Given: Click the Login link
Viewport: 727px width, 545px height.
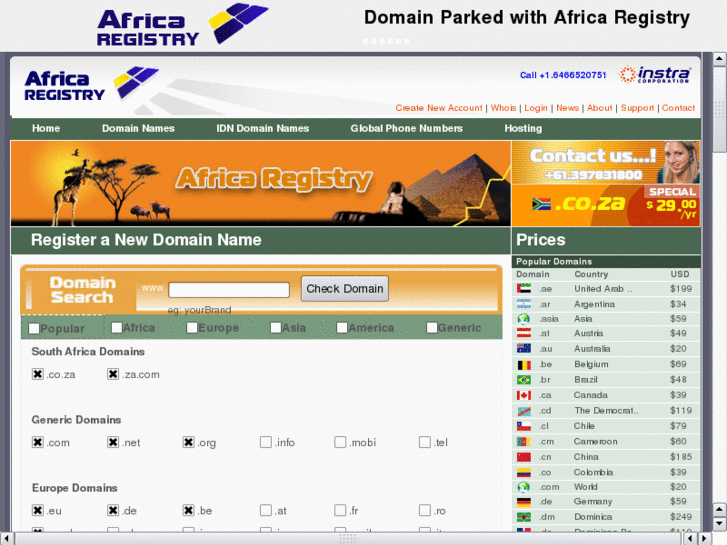Looking at the screenshot, I should [x=536, y=108].
